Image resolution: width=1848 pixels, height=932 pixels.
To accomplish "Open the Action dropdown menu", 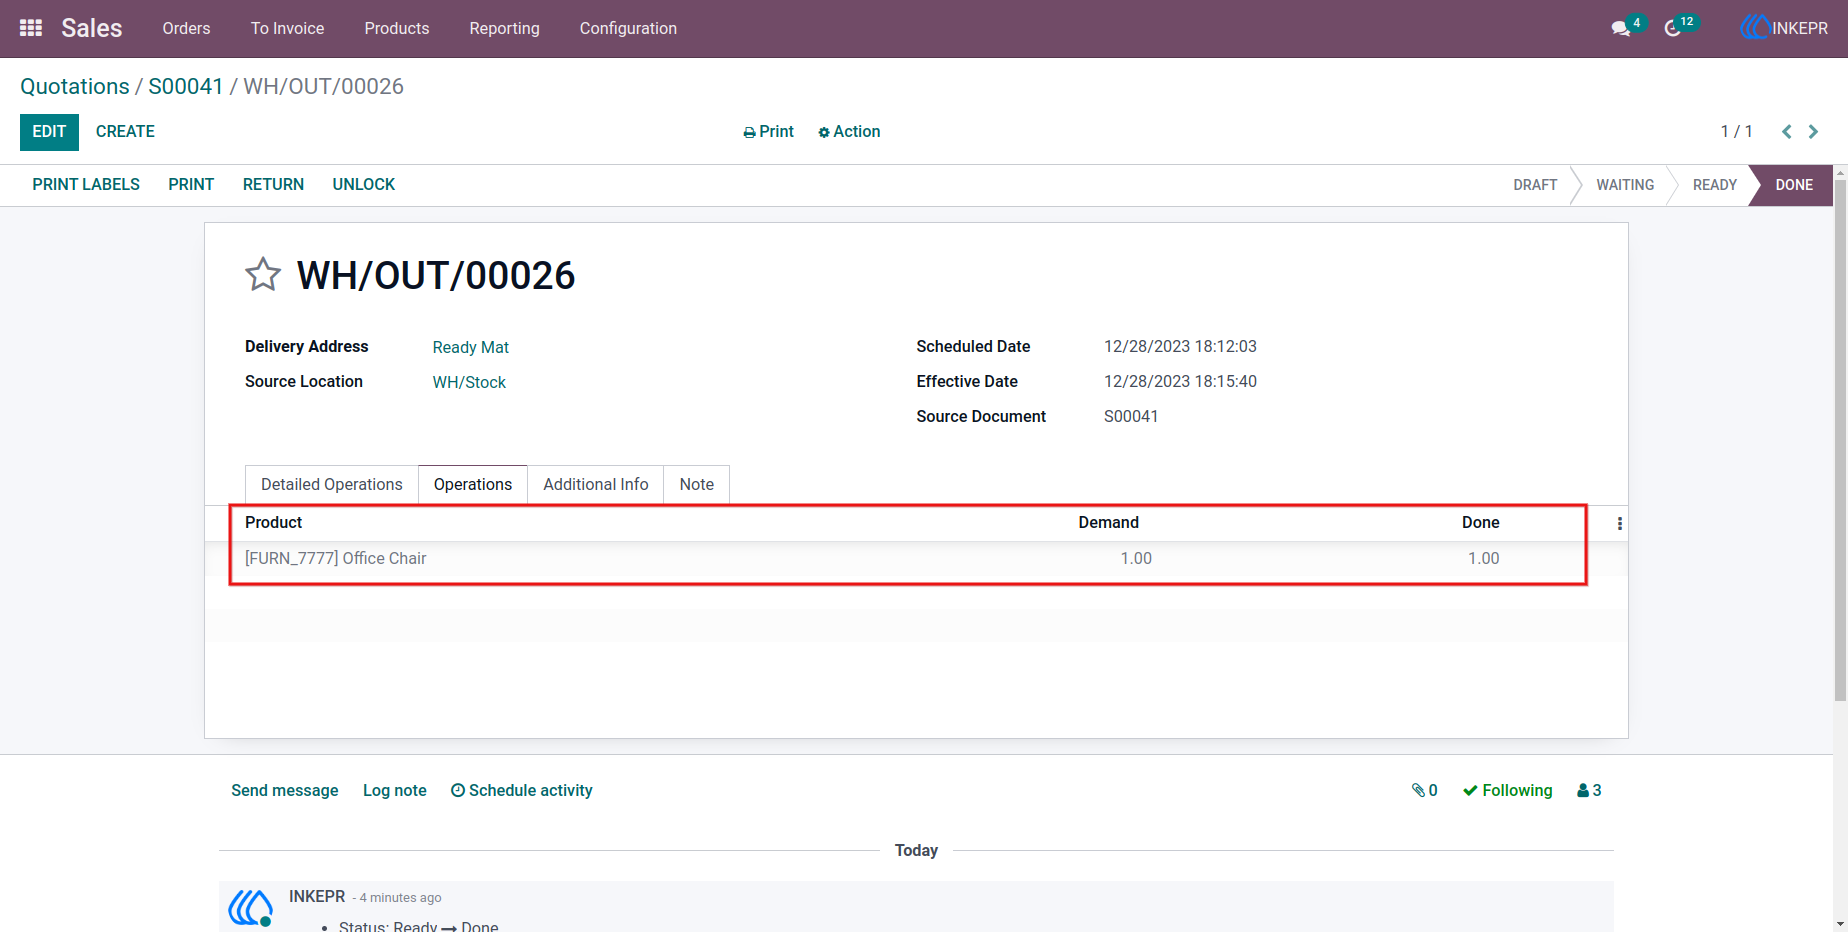I will (849, 132).
